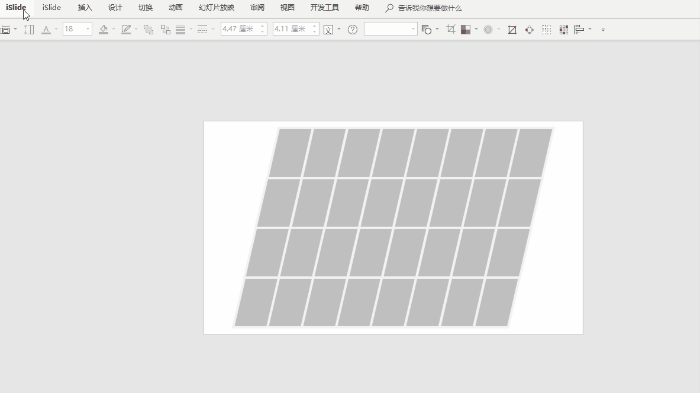
Task: Expand the font color dropdown arrow
Action: pyautogui.click(x=56, y=29)
